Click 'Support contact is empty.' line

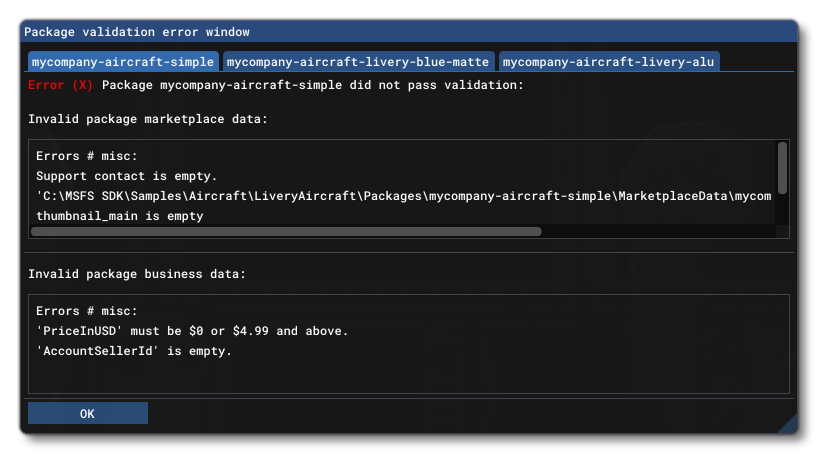(126, 176)
